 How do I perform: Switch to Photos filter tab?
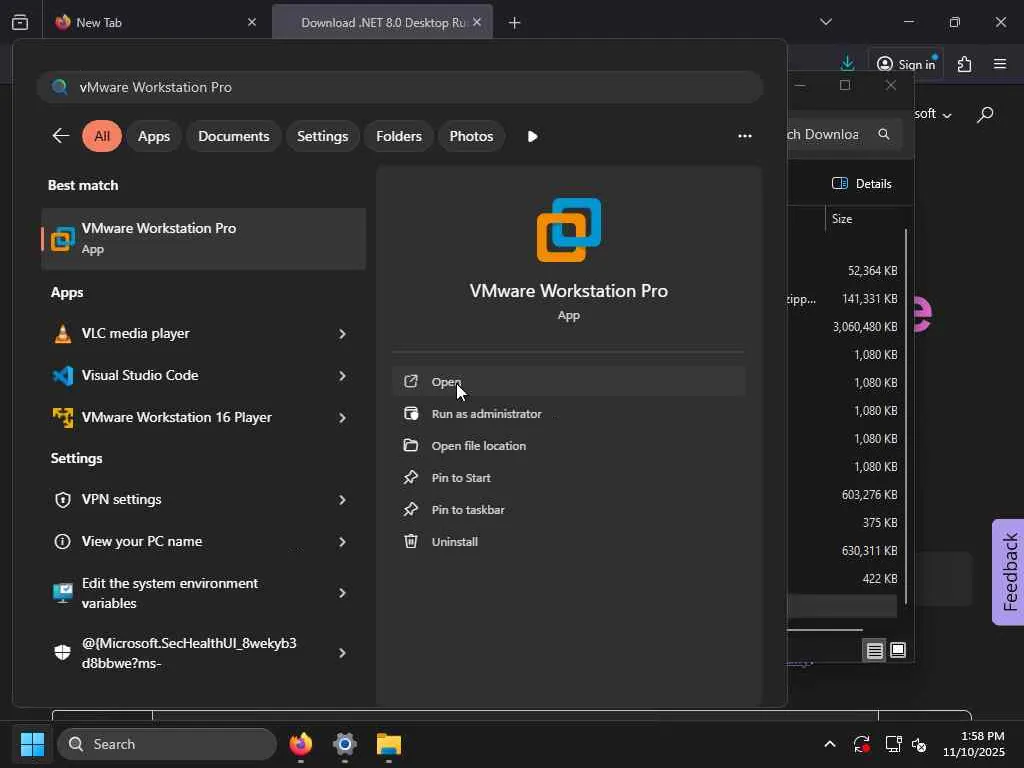point(472,136)
